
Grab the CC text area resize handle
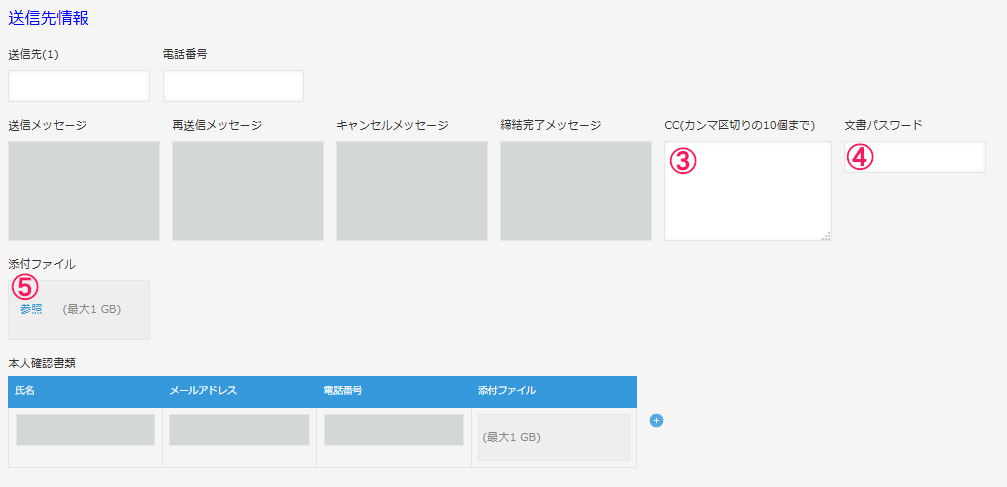826,236
